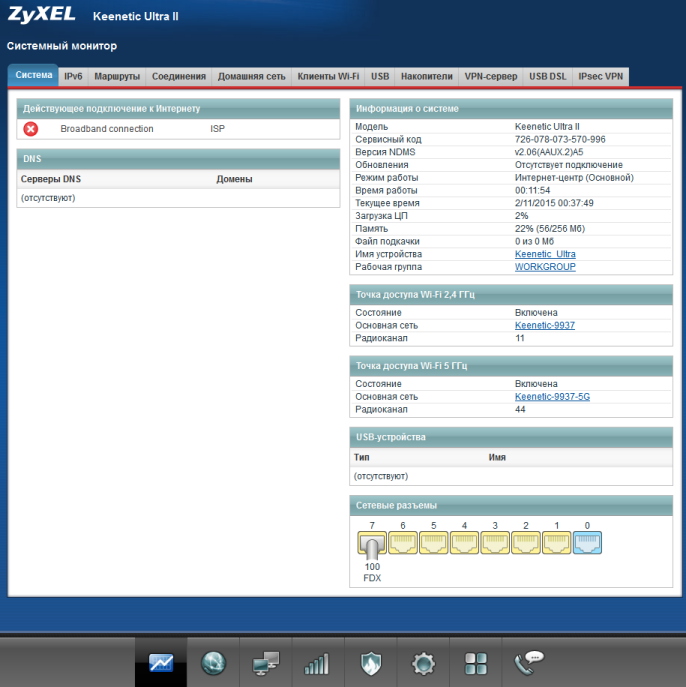Open the Applications grid icon

click(x=476, y=663)
